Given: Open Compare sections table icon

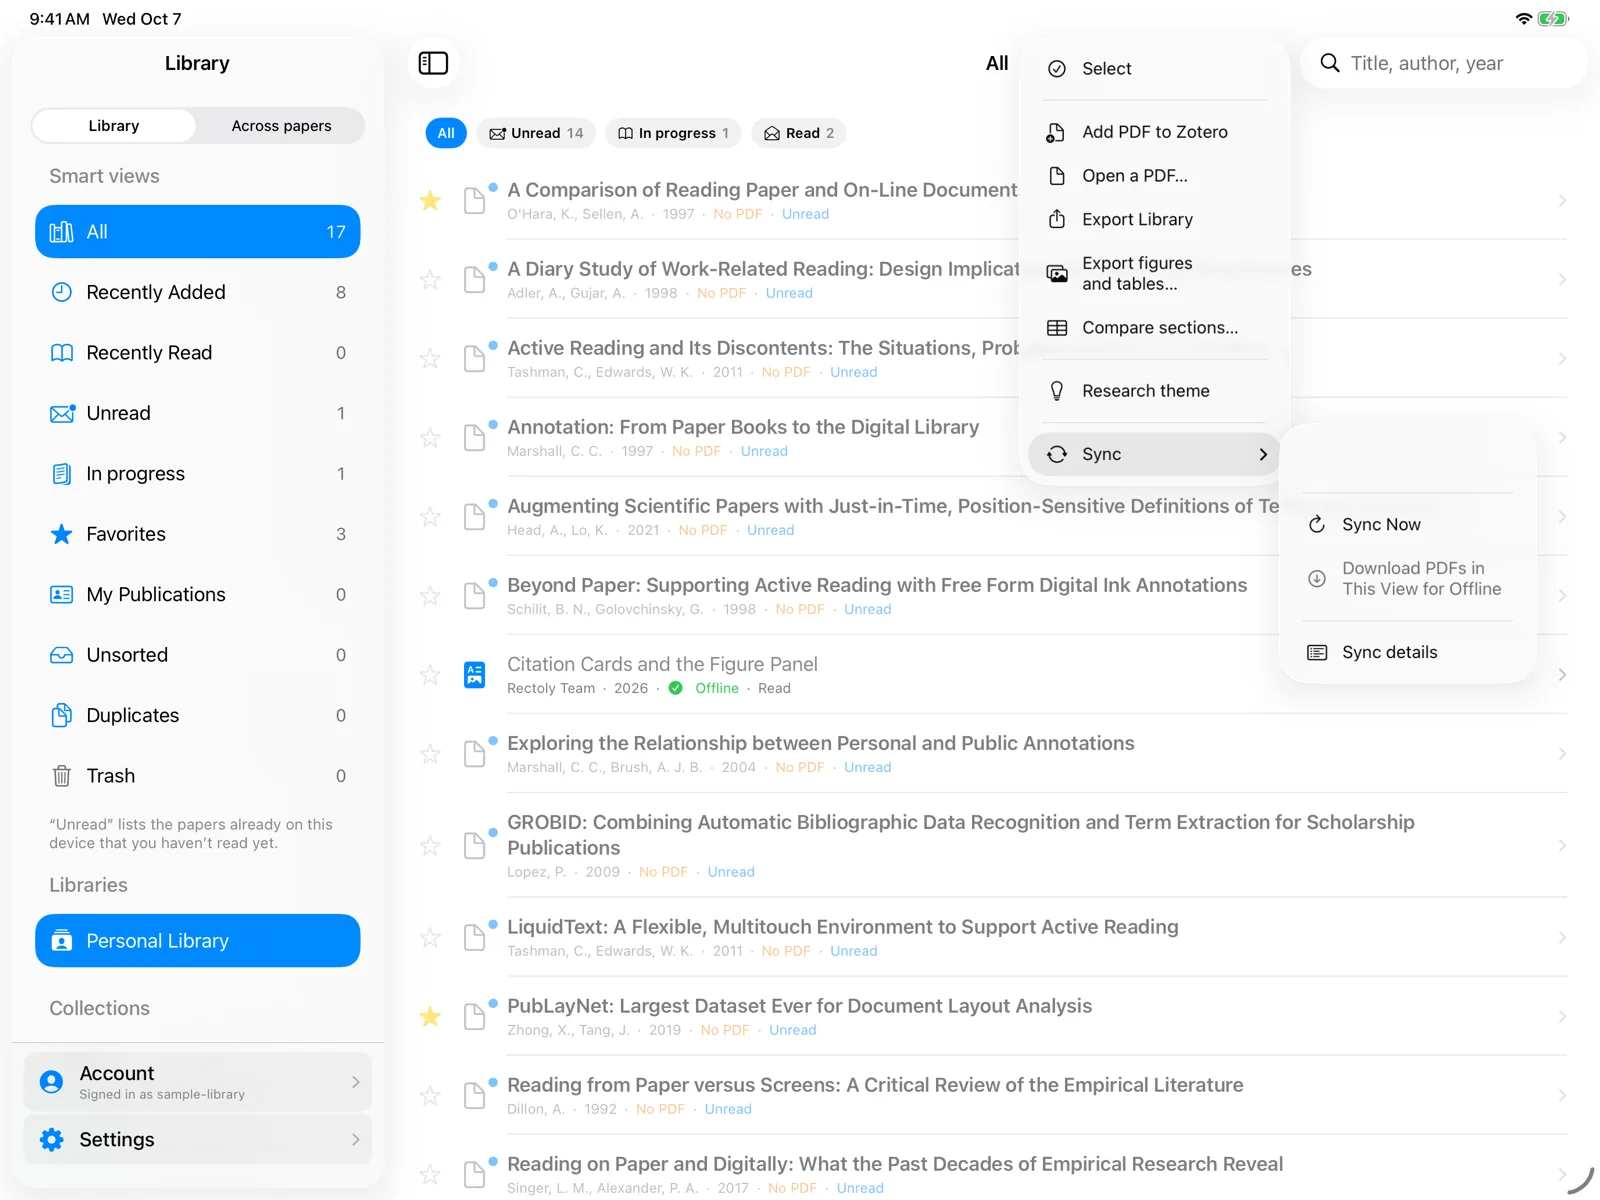Looking at the screenshot, I should pyautogui.click(x=1056, y=328).
